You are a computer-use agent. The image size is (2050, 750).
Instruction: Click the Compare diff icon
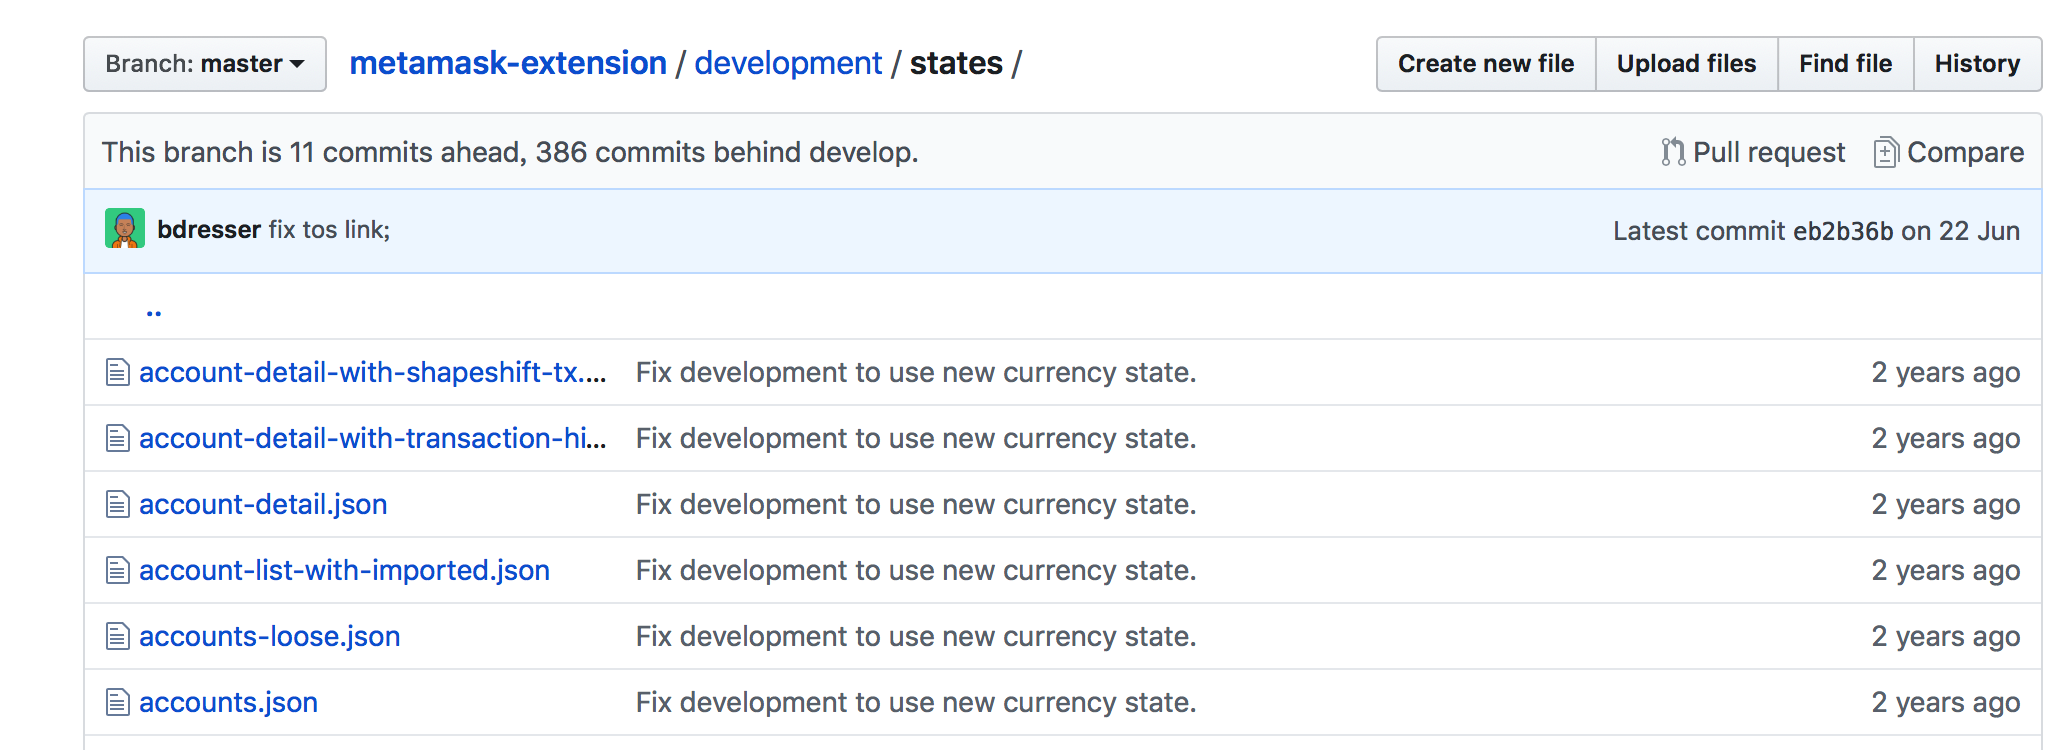[x=1886, y=152]
